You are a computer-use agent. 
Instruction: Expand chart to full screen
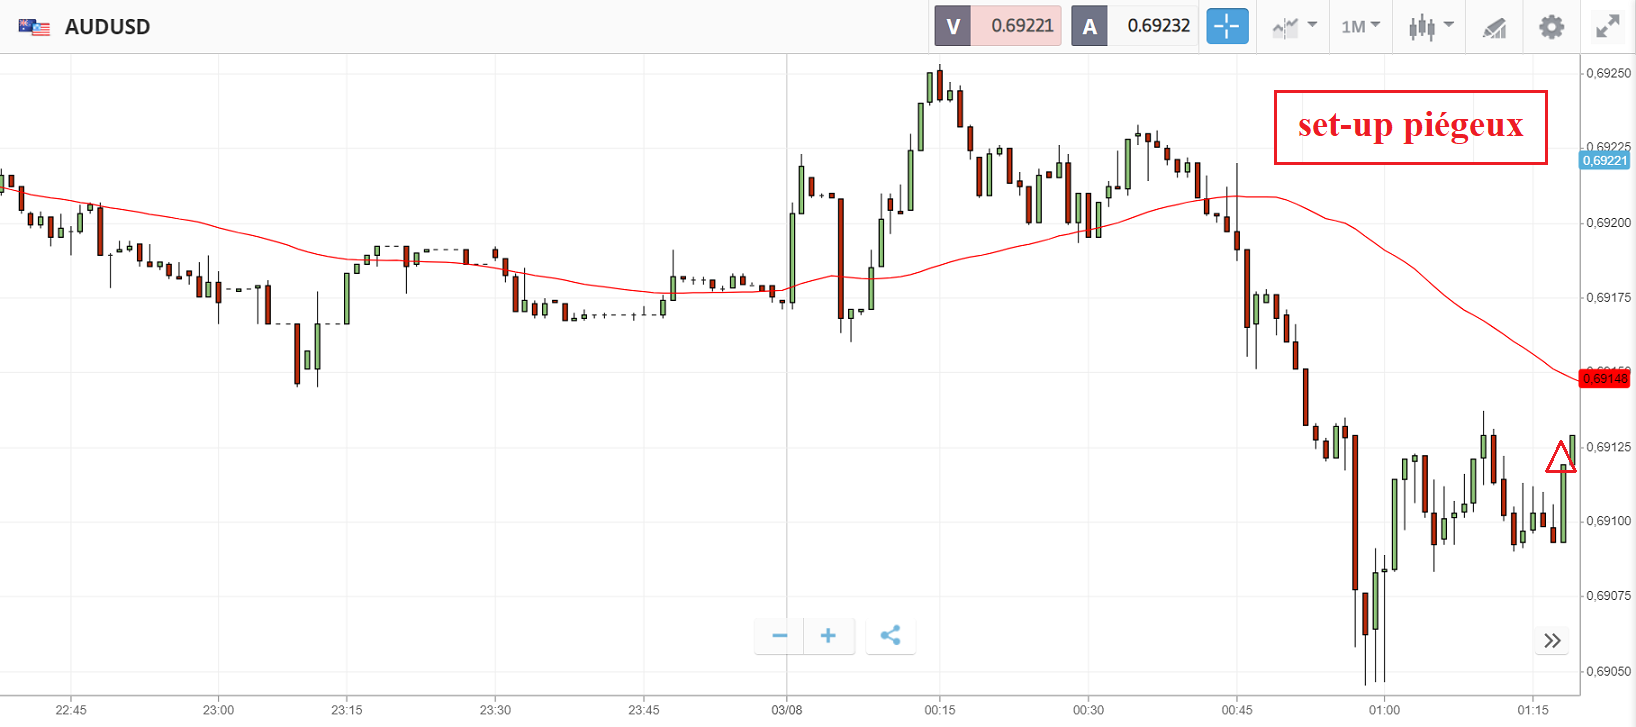[x=1607, y=27]
